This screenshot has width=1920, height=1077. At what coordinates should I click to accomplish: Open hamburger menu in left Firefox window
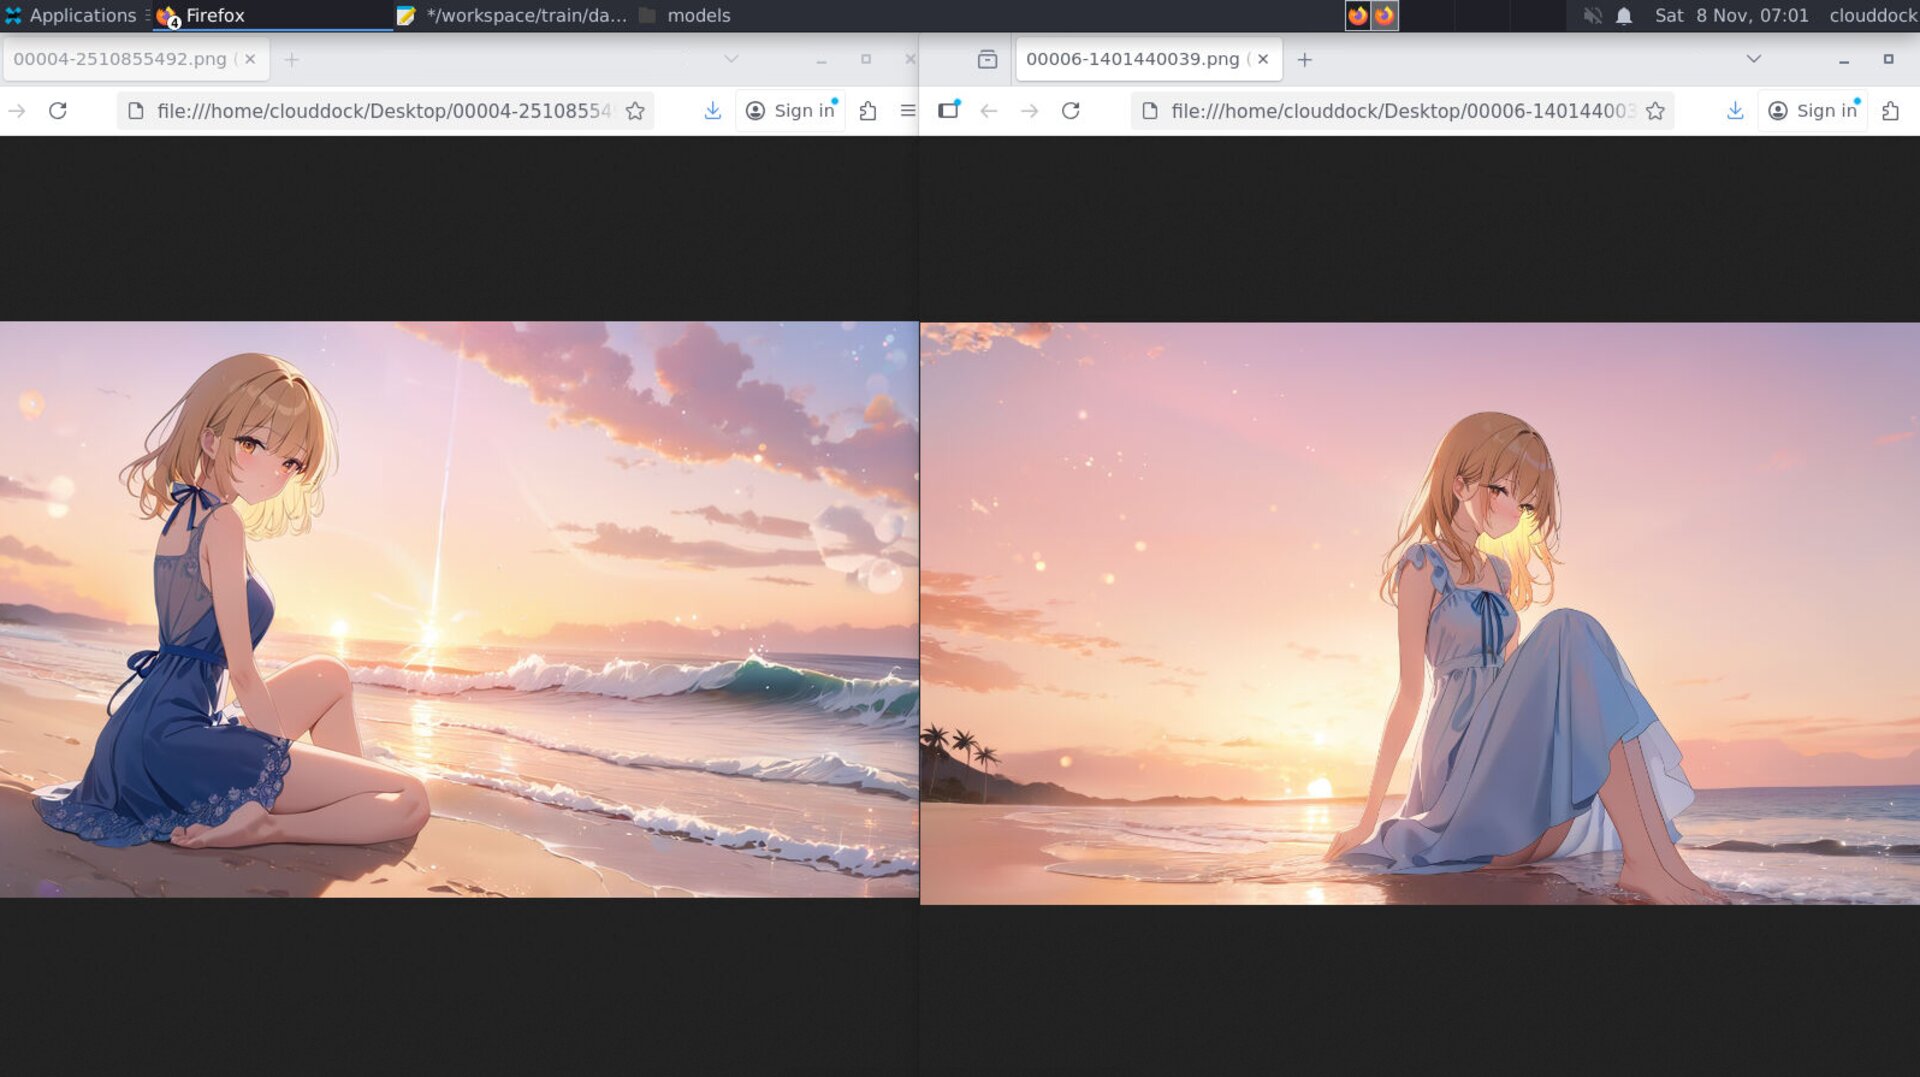pyautogui.click(x=907, y=111)
